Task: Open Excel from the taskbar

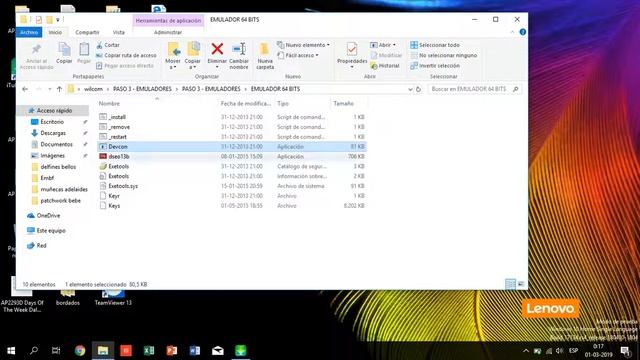Action: [149, 351]
